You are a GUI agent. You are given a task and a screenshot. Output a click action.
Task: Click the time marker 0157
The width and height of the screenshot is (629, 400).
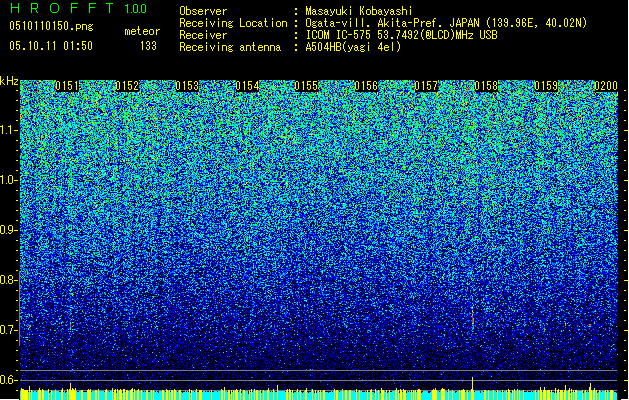point(426,86)
